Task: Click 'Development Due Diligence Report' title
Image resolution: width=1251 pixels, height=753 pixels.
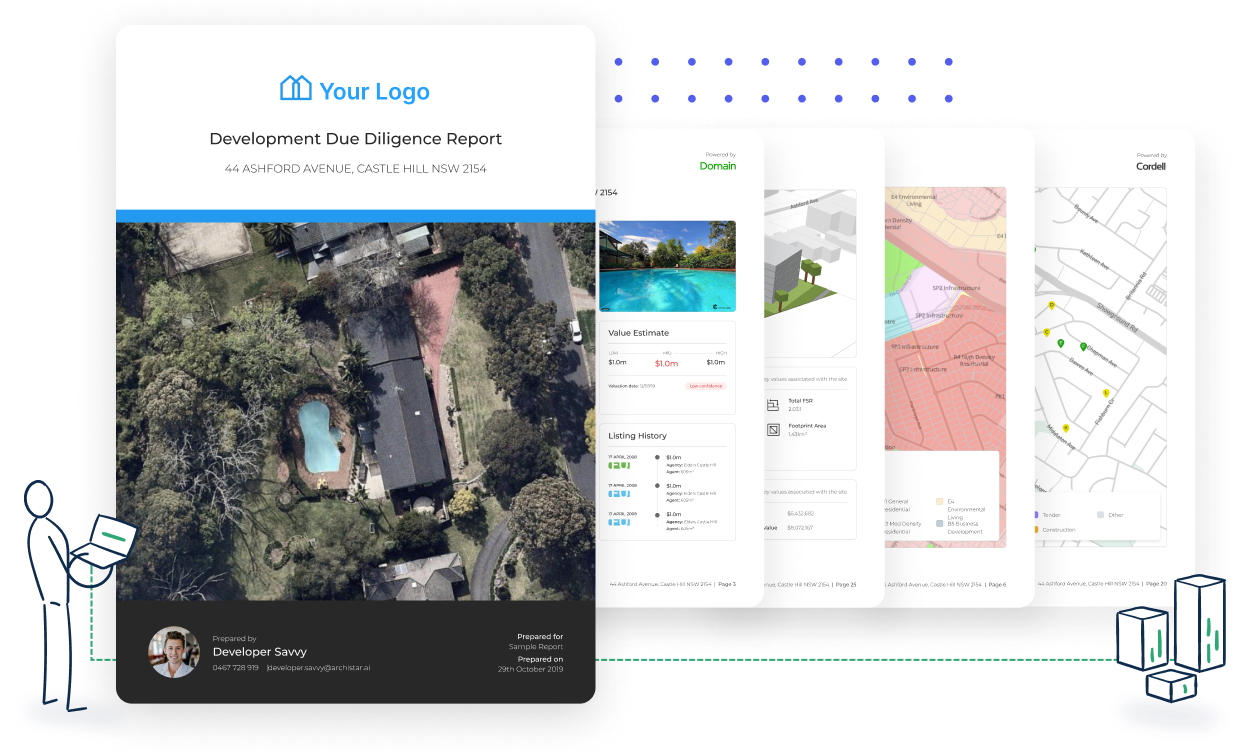Action: click(356, 139)
